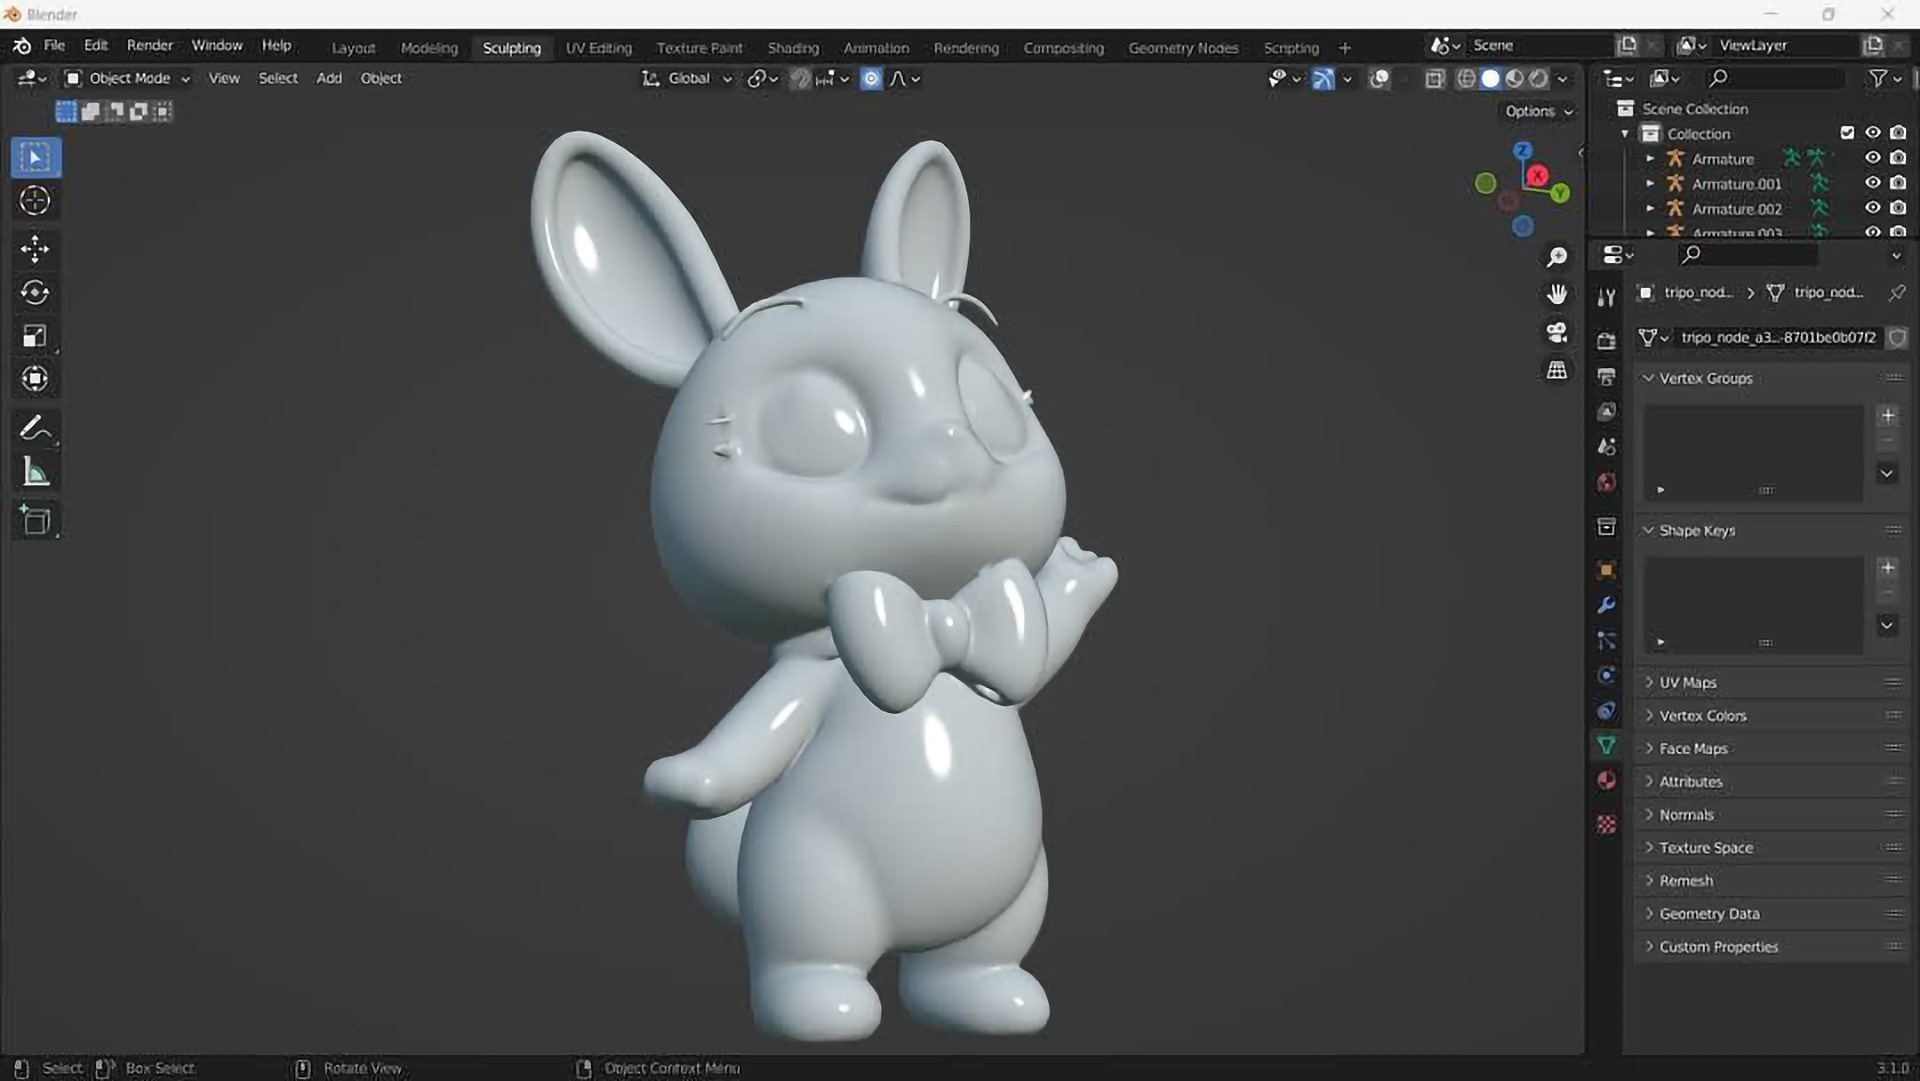
Task: Uncheck the Collection exclude checkbox
Action: coord(1847,133)
